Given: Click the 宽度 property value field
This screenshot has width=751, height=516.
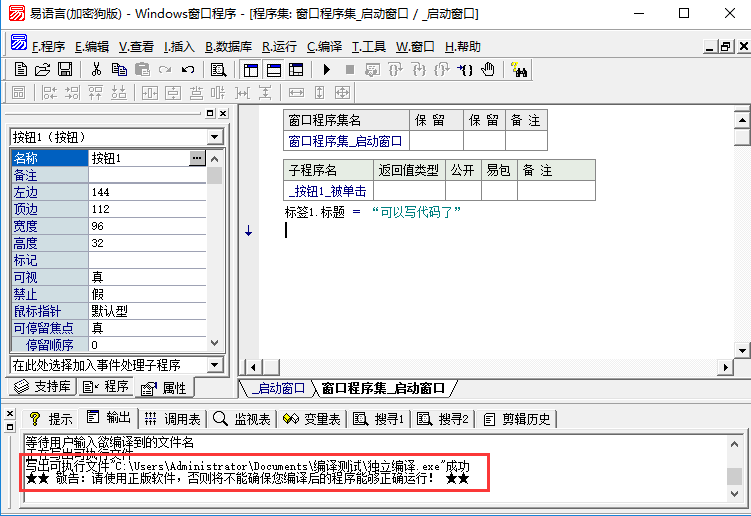Looking at the screenshot, I should tap(146, 226).
